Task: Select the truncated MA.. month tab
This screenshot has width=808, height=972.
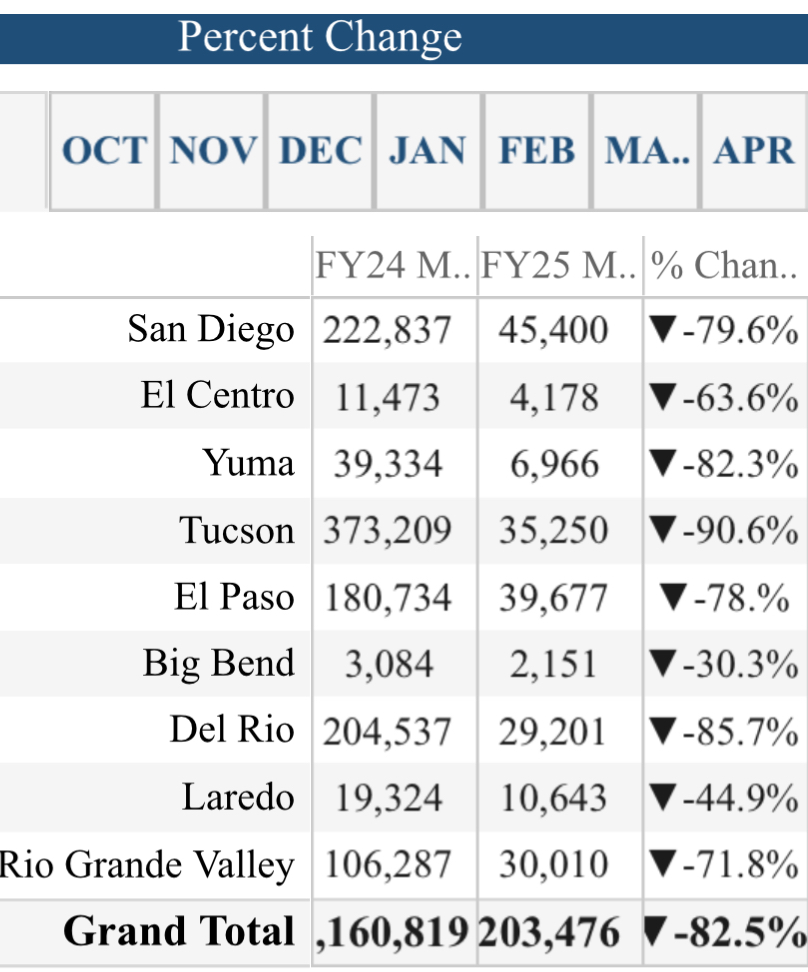Action: point(646,151)
